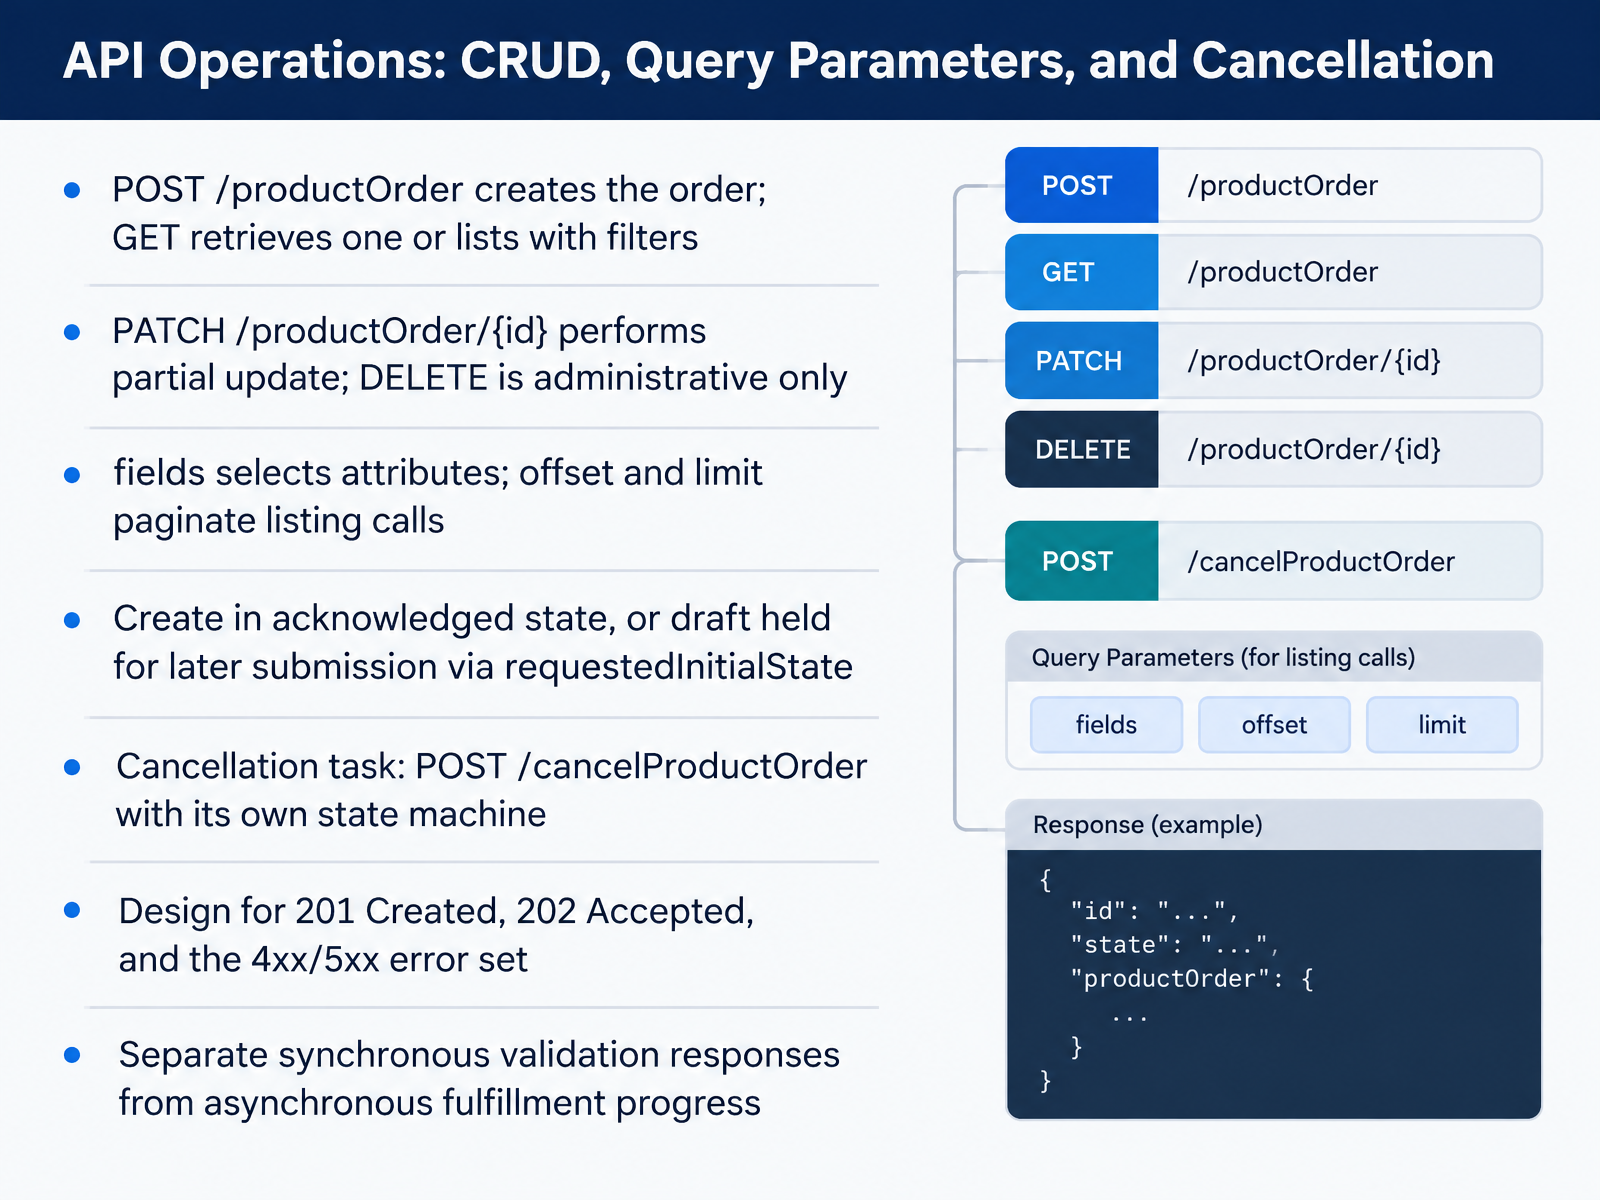Click the line 'paginate listing calls'

(279, 521)
